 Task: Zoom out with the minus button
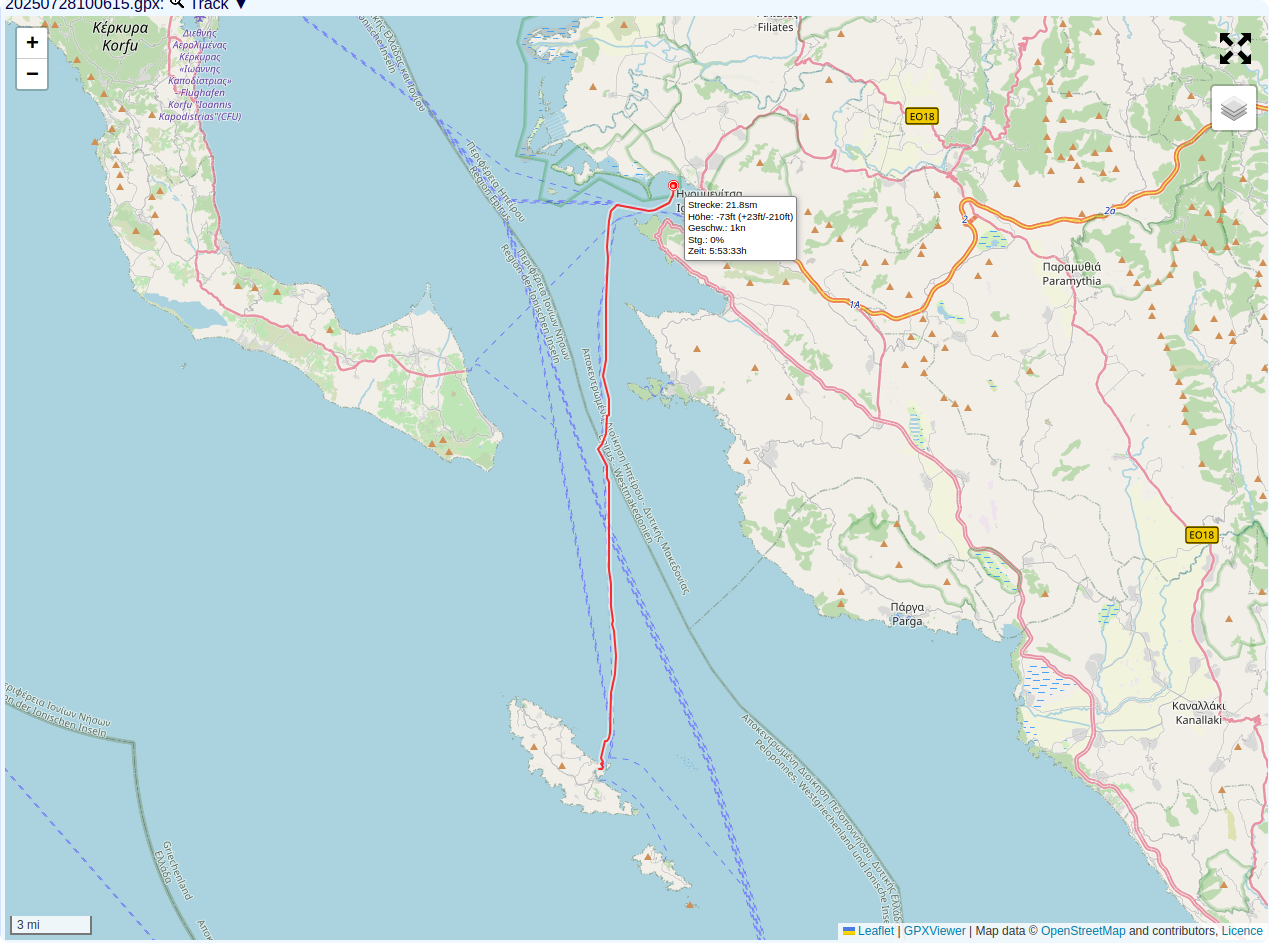pyautogui.click(x=32, y=74)
